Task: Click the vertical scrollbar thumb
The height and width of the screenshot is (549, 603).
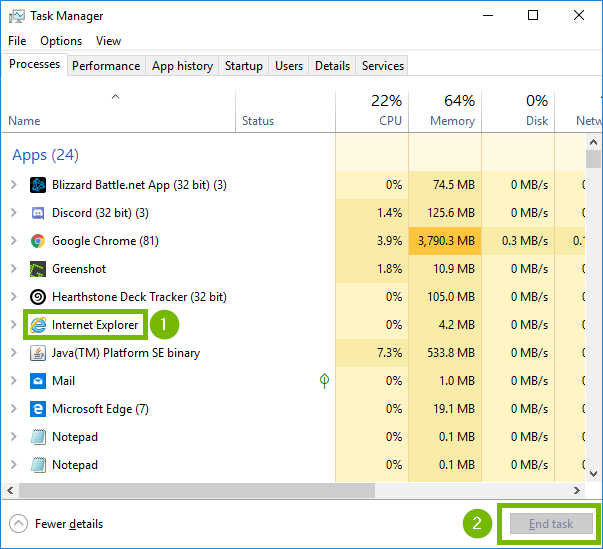Action: [593, 159]
